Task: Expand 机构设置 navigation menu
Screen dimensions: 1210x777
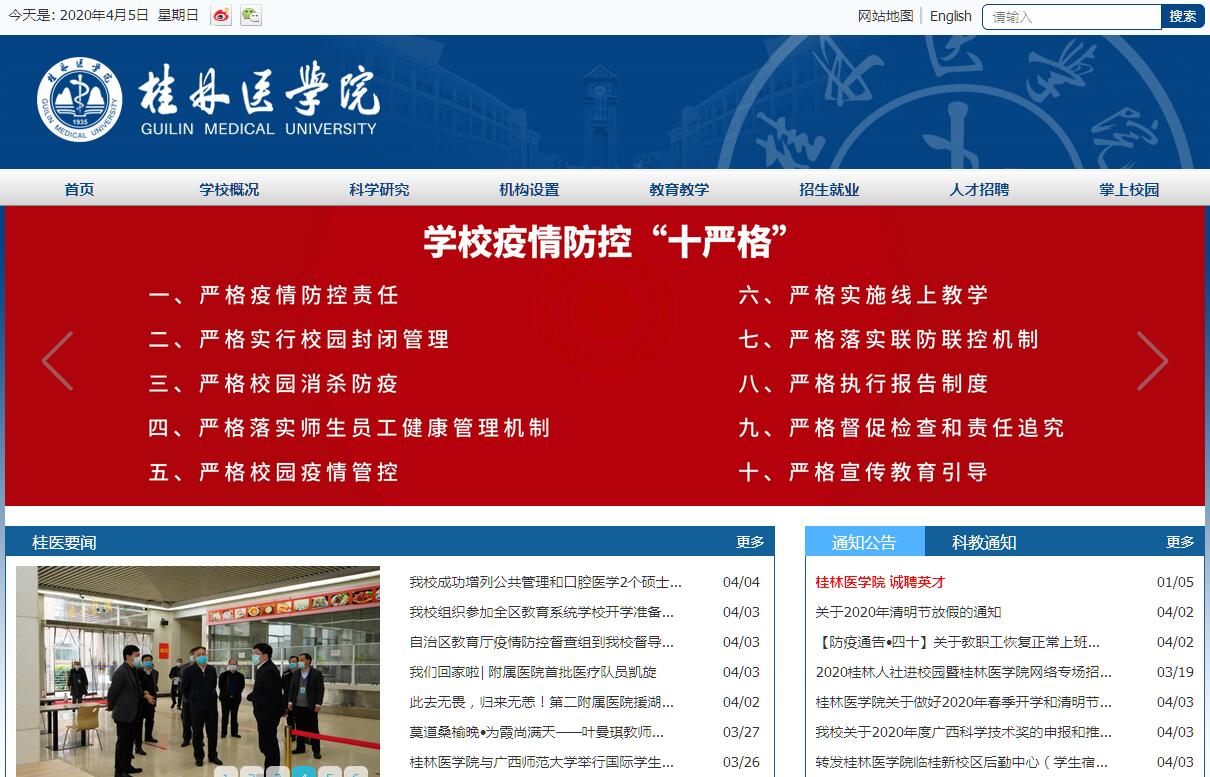Action: pos(529,189)
